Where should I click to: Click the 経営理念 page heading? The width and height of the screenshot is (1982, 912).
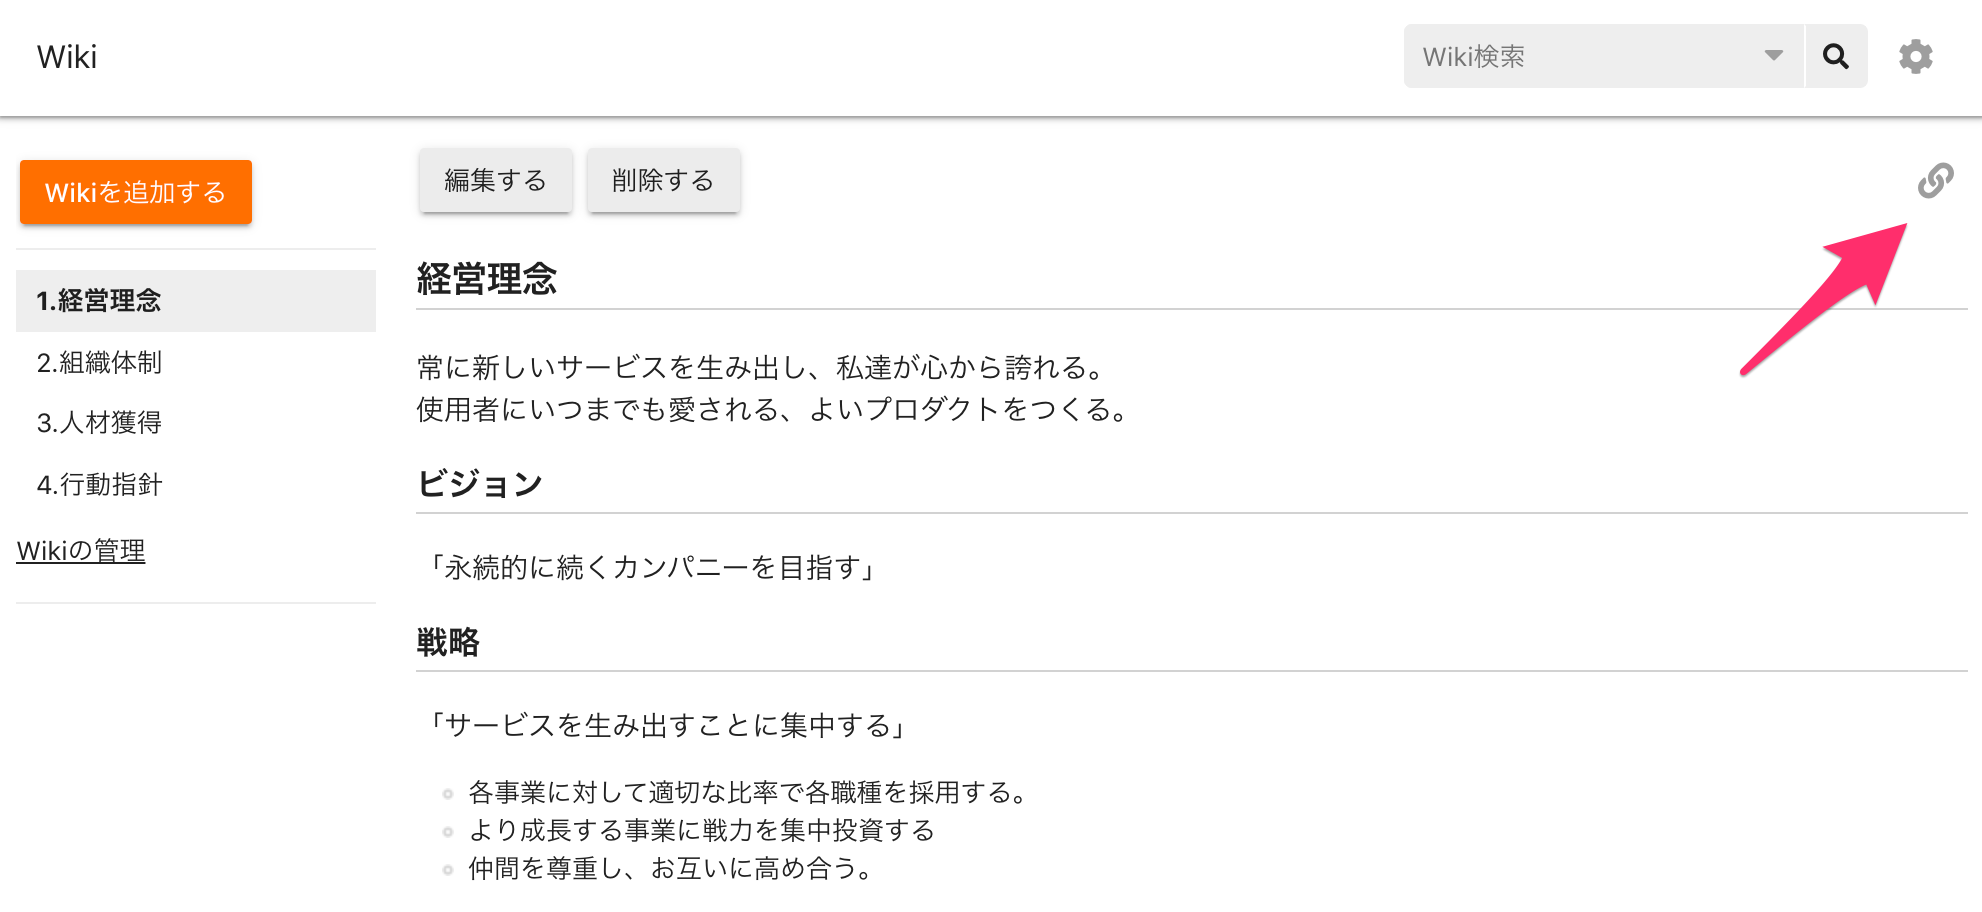coord(487,278)
